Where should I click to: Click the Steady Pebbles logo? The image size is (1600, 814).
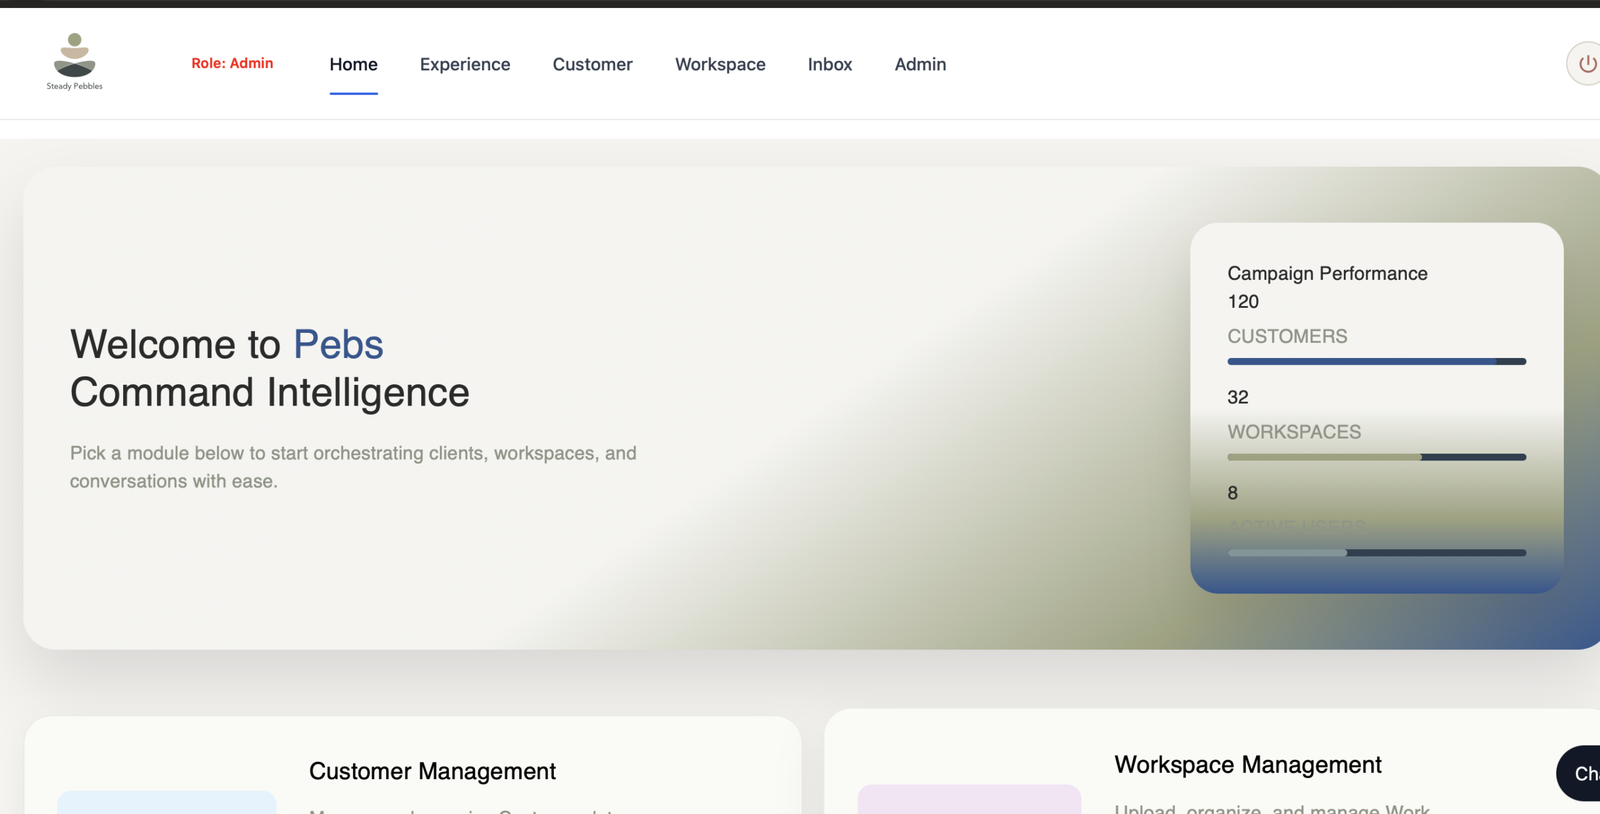tap(74, 62)
